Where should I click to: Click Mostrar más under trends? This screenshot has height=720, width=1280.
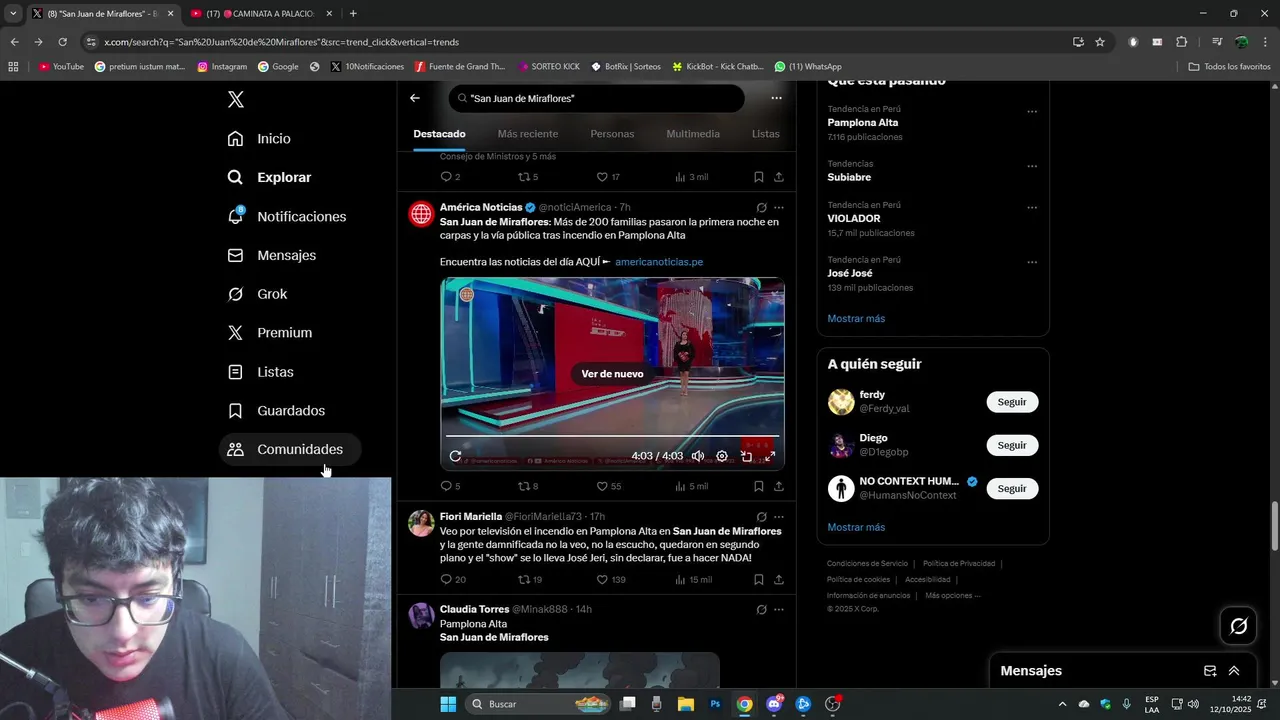tap(856, 318)
